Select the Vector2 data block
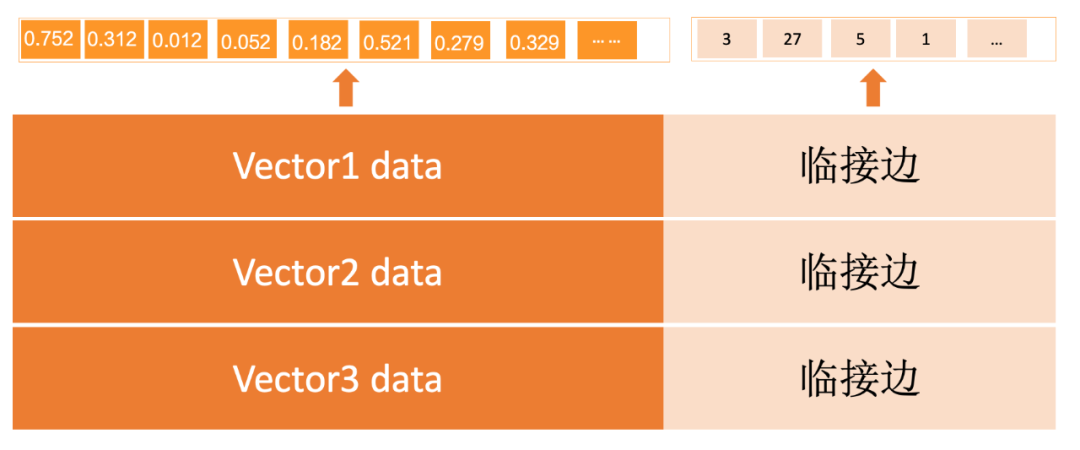 tap(338, 272)
